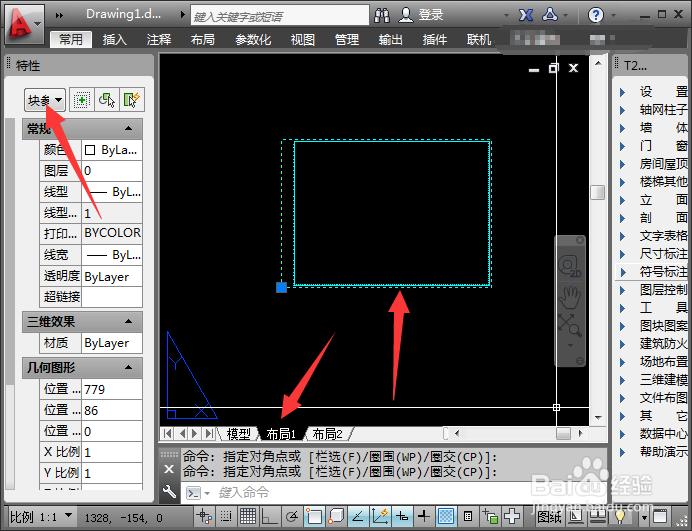Jump to last layout tab arrow

209,433
